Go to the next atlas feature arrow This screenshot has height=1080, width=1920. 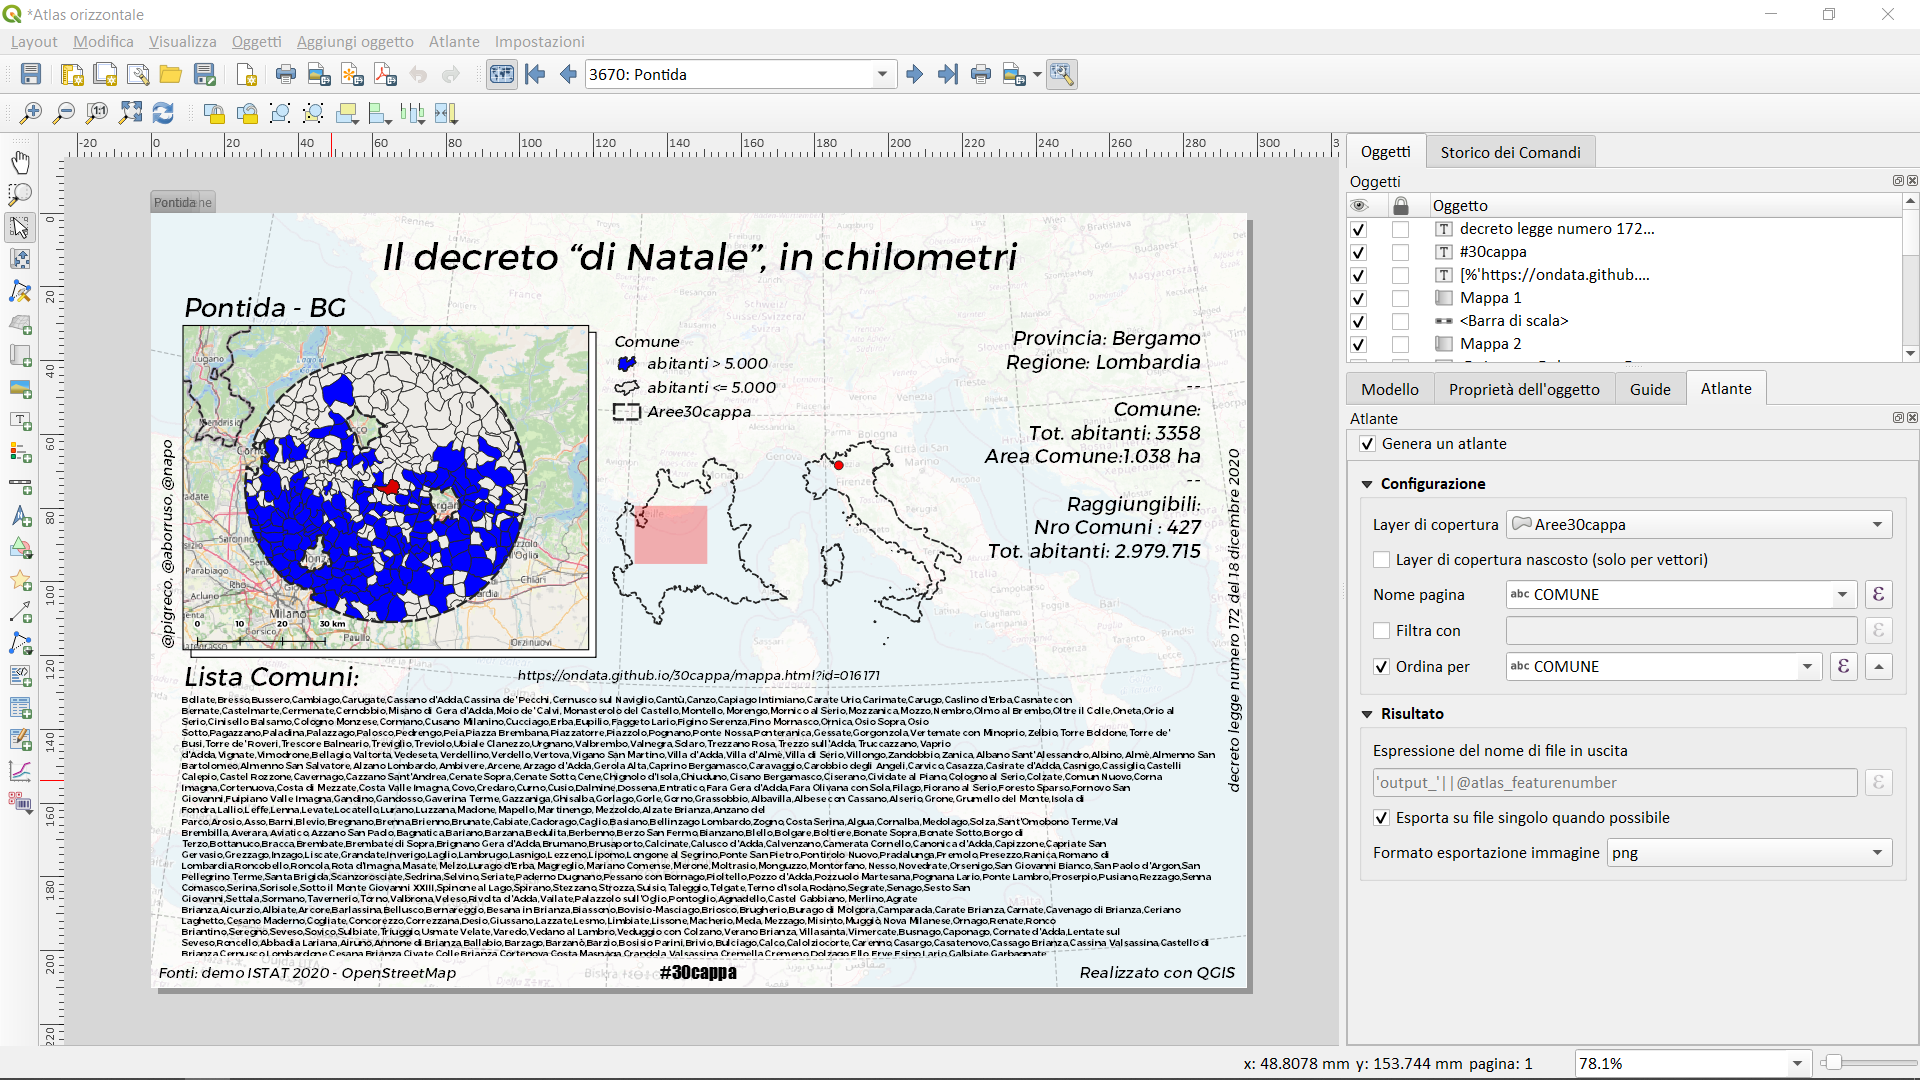pyautogui.click(x=914, y=74)
